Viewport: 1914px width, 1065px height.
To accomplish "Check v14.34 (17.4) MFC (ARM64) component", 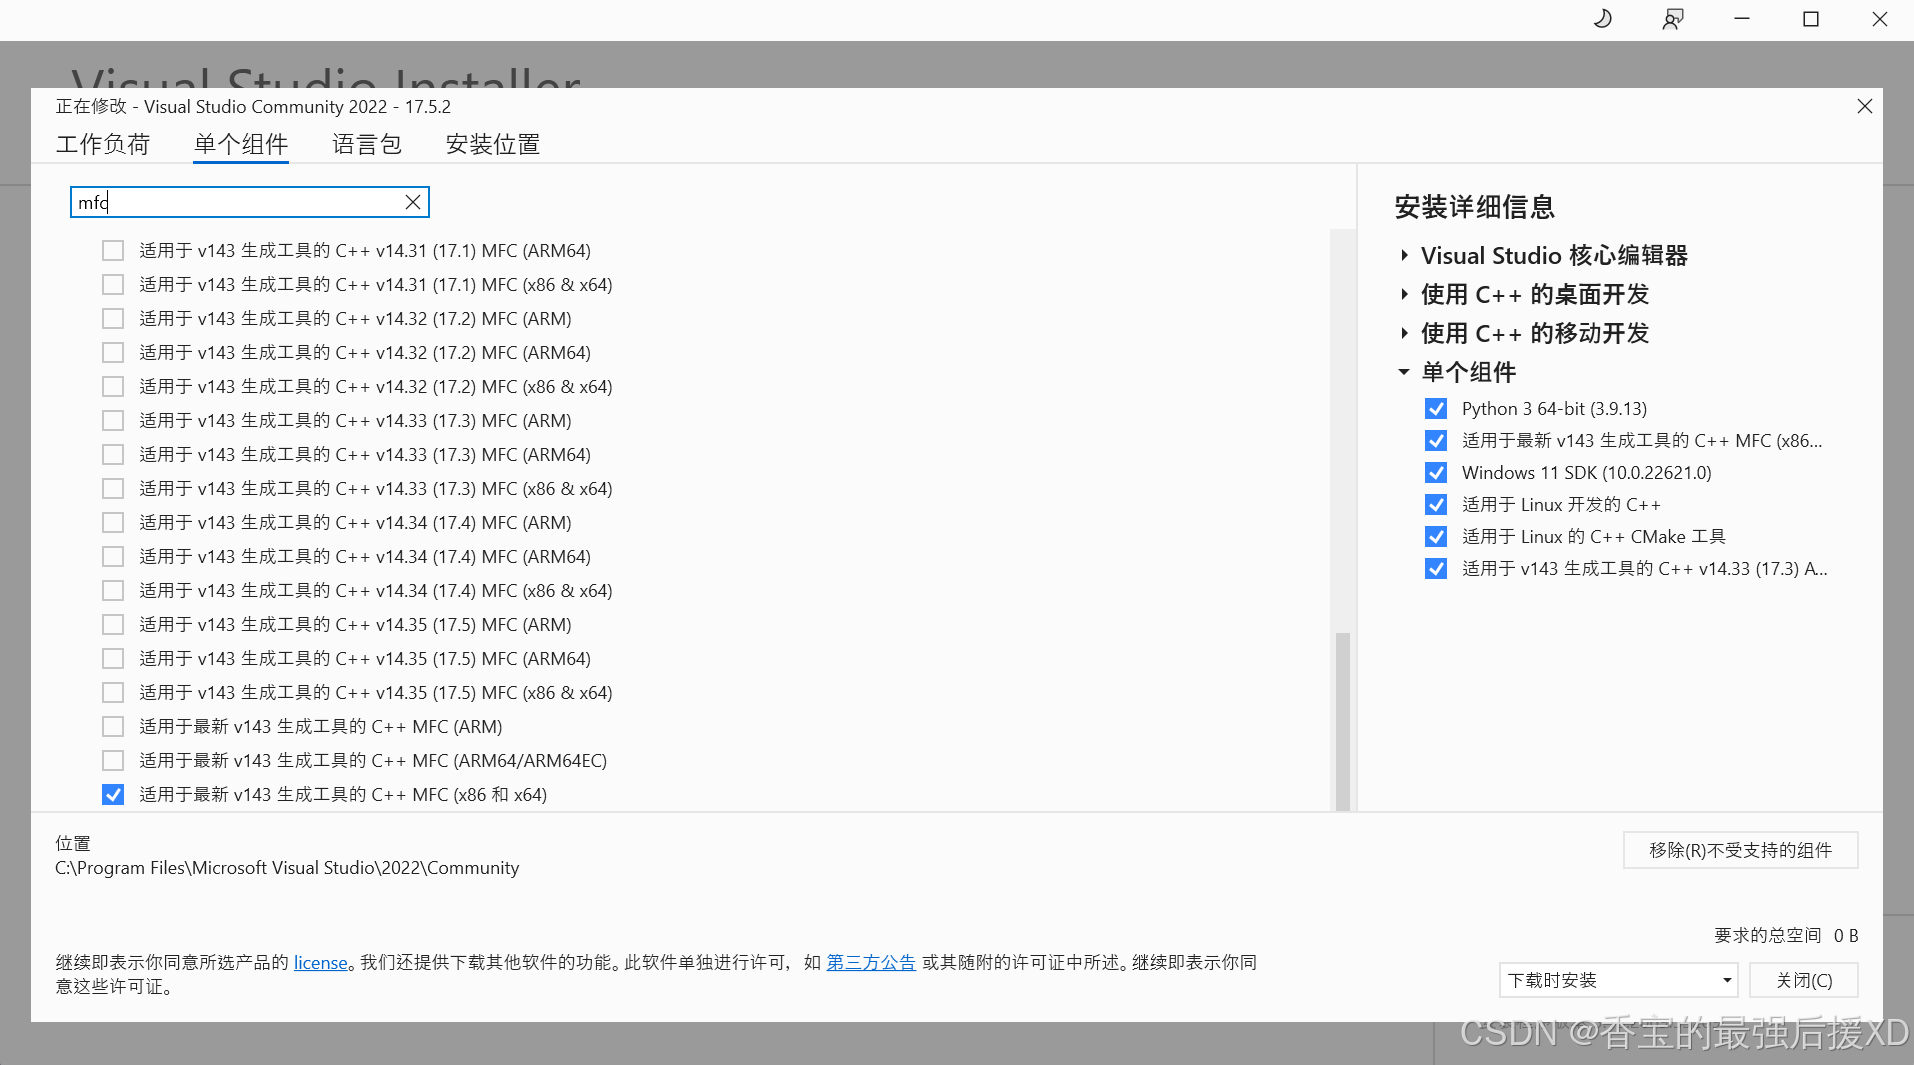I will tap(113, 557).
